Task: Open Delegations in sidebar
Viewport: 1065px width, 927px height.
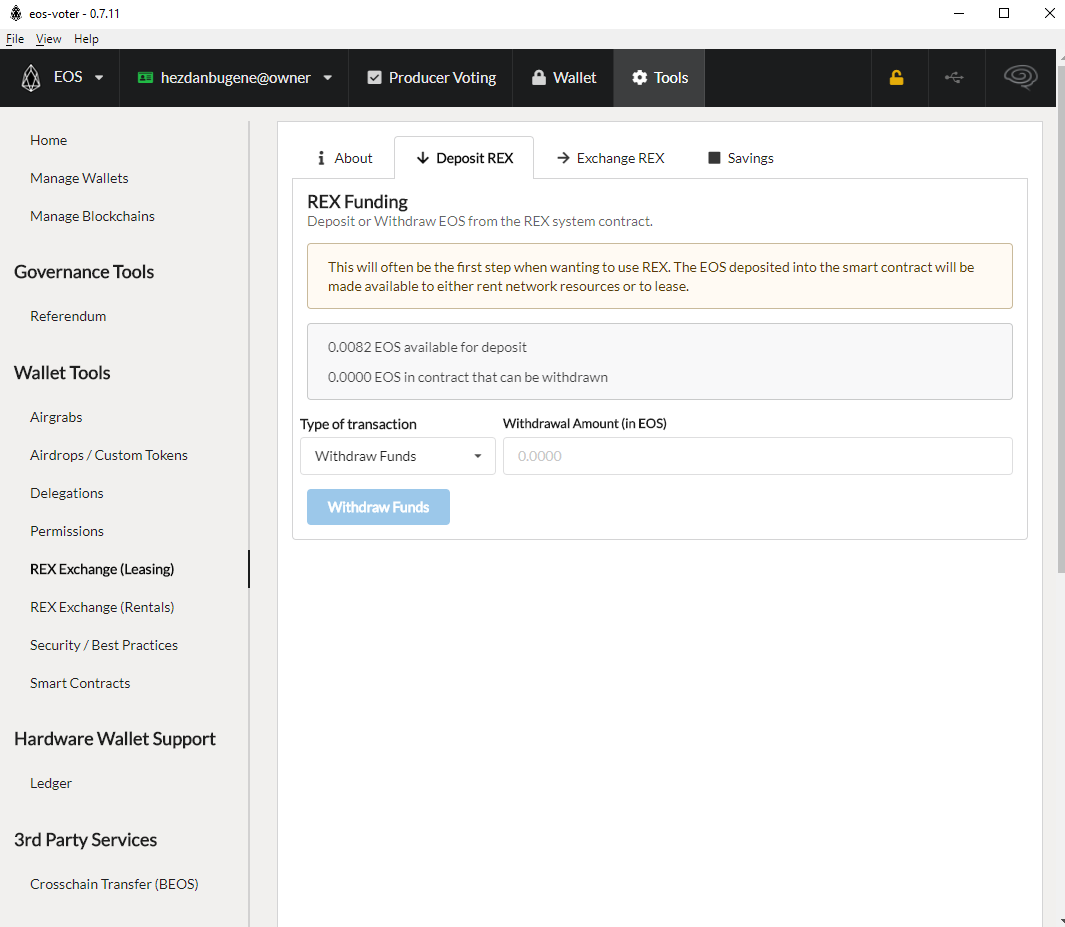Action: [x=67, y=493]
